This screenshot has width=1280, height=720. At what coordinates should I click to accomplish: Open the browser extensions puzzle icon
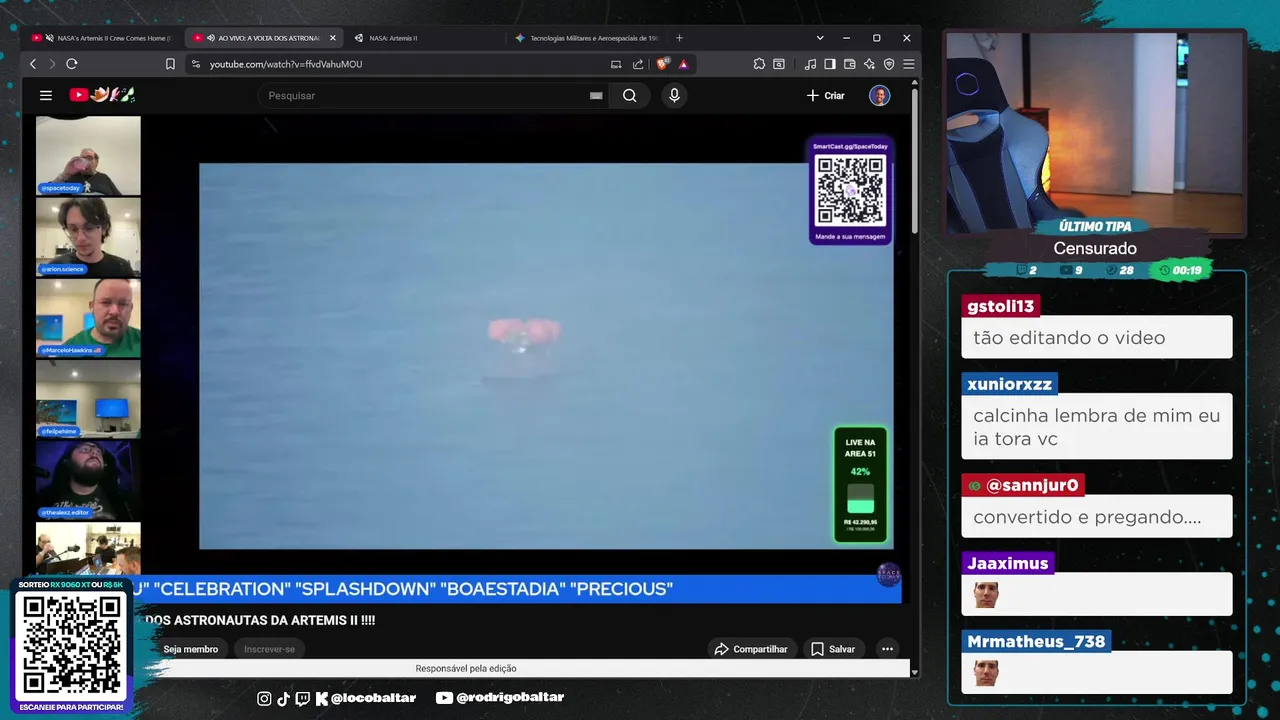759,64
